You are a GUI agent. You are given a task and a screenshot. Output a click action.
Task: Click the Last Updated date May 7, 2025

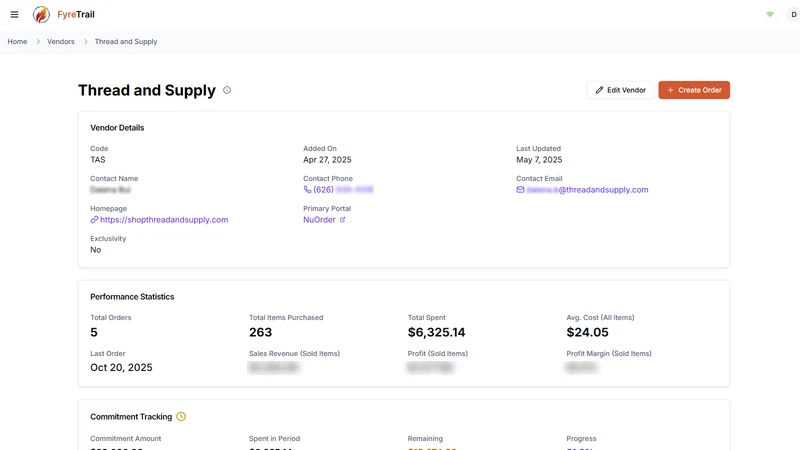[539, 160]
